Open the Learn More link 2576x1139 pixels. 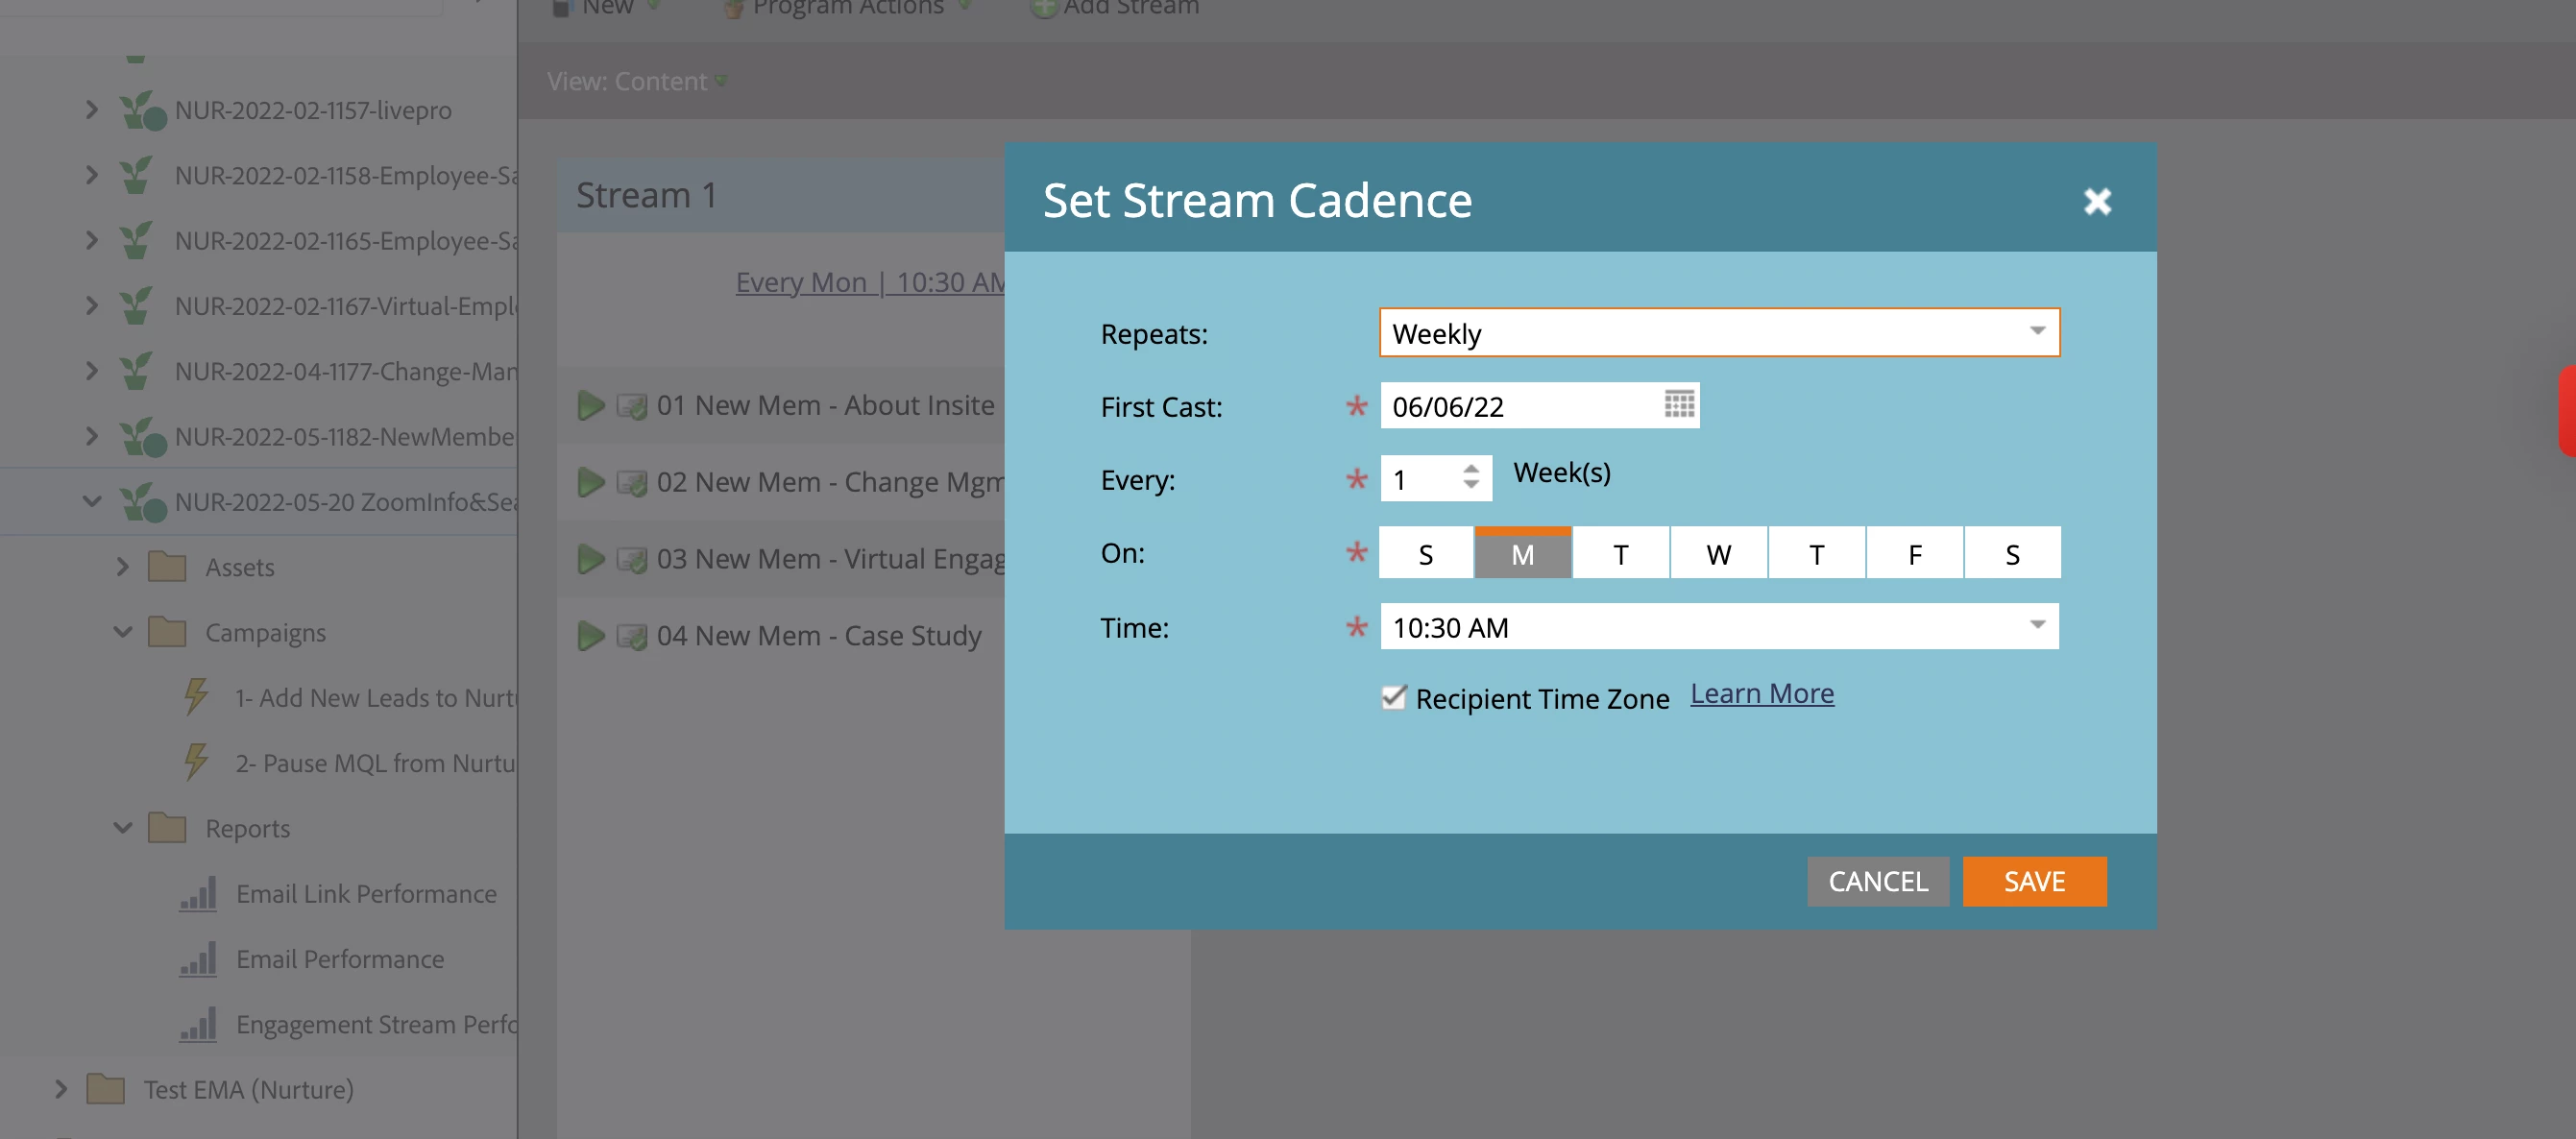point(1761,693)
